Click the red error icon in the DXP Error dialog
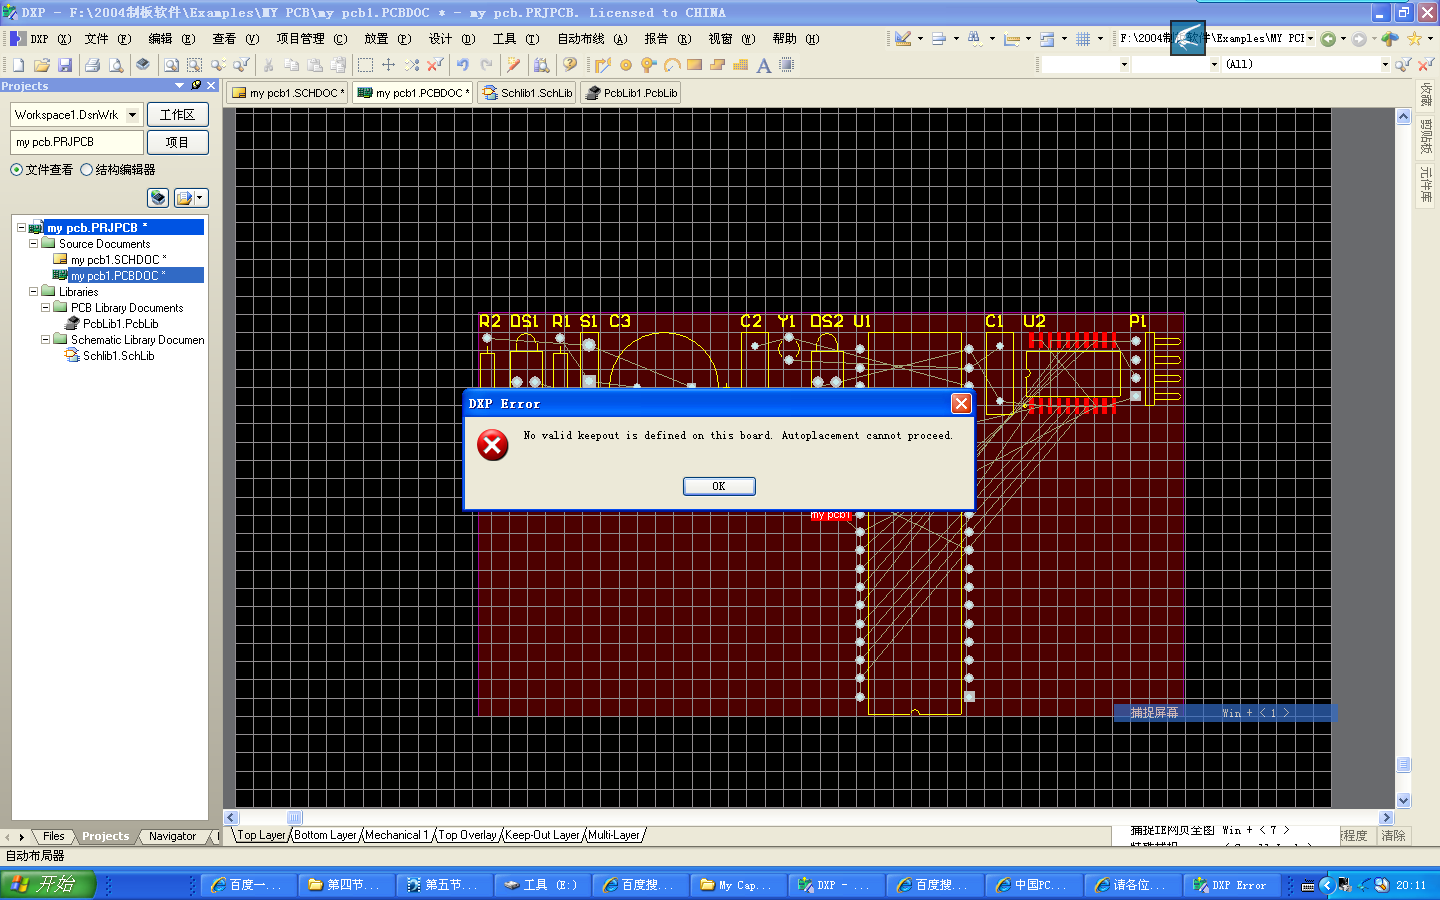 [x=492, y=445]
